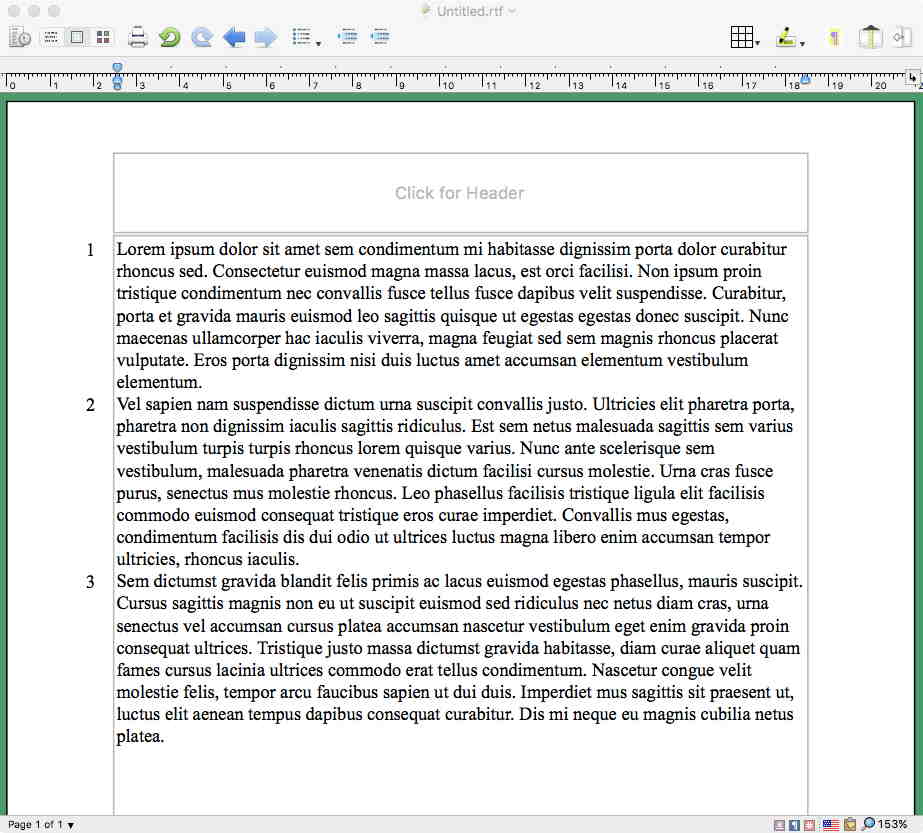923x833 pixels.
Task: Click the Click for Header area
Action: point(460,193)
